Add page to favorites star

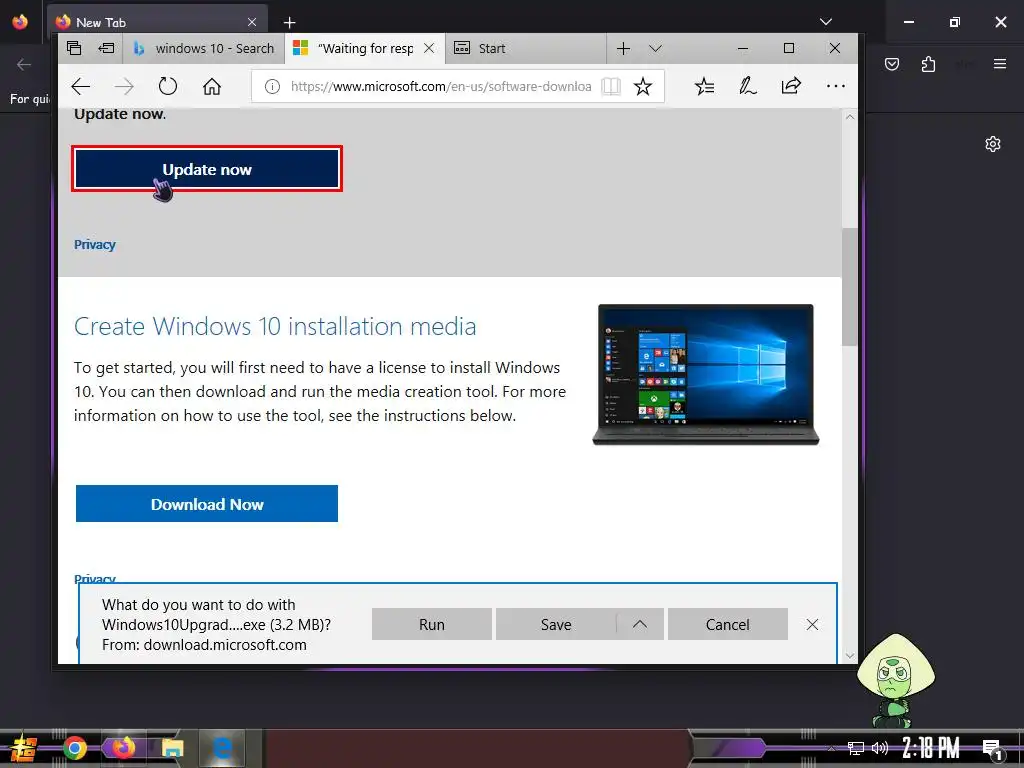point(643,86)
